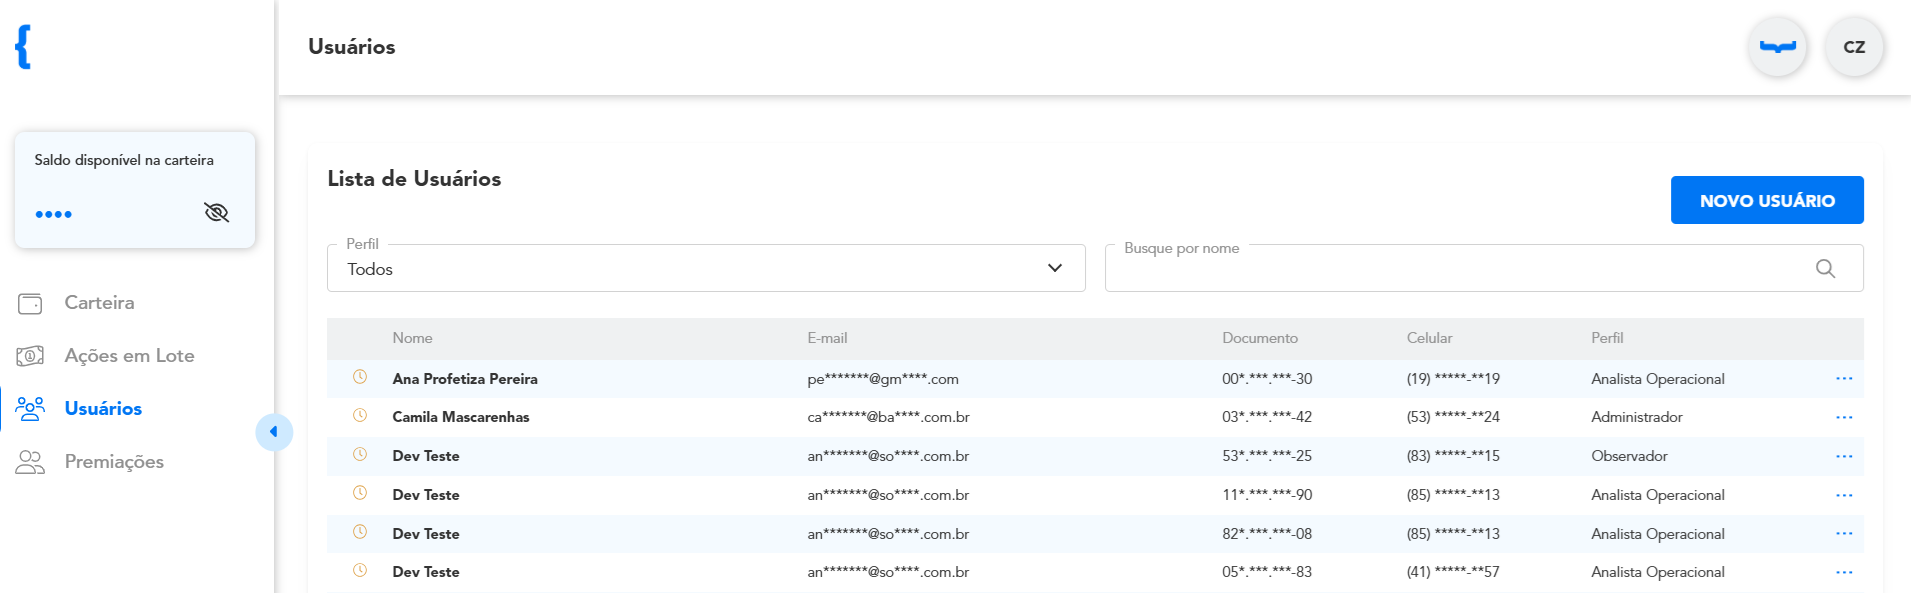
Task: Open three-dots menu for Ana Profetiza Pereira
Action: [x=1844, y=379]
